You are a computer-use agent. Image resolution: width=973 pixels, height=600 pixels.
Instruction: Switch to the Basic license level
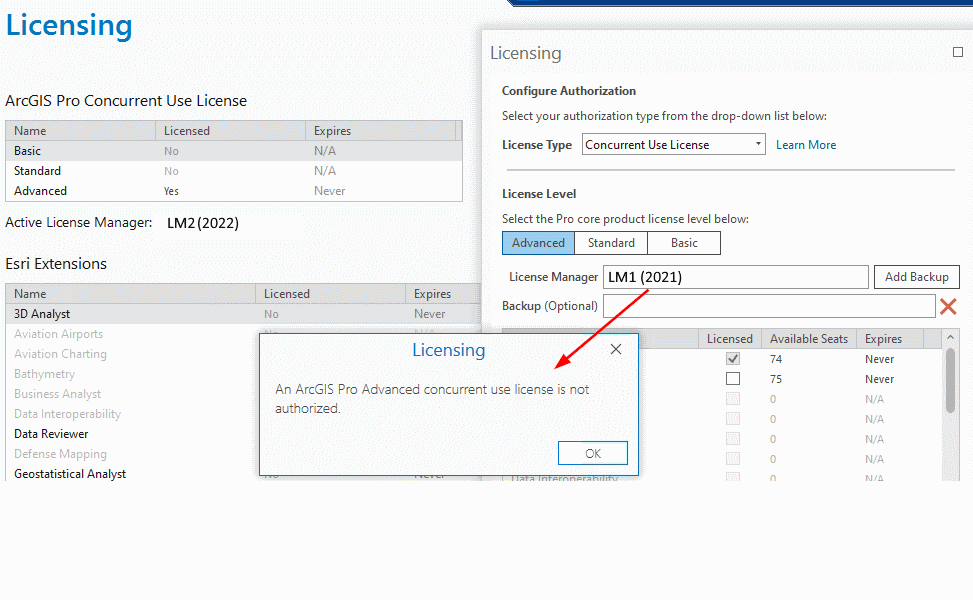[683, 242]
